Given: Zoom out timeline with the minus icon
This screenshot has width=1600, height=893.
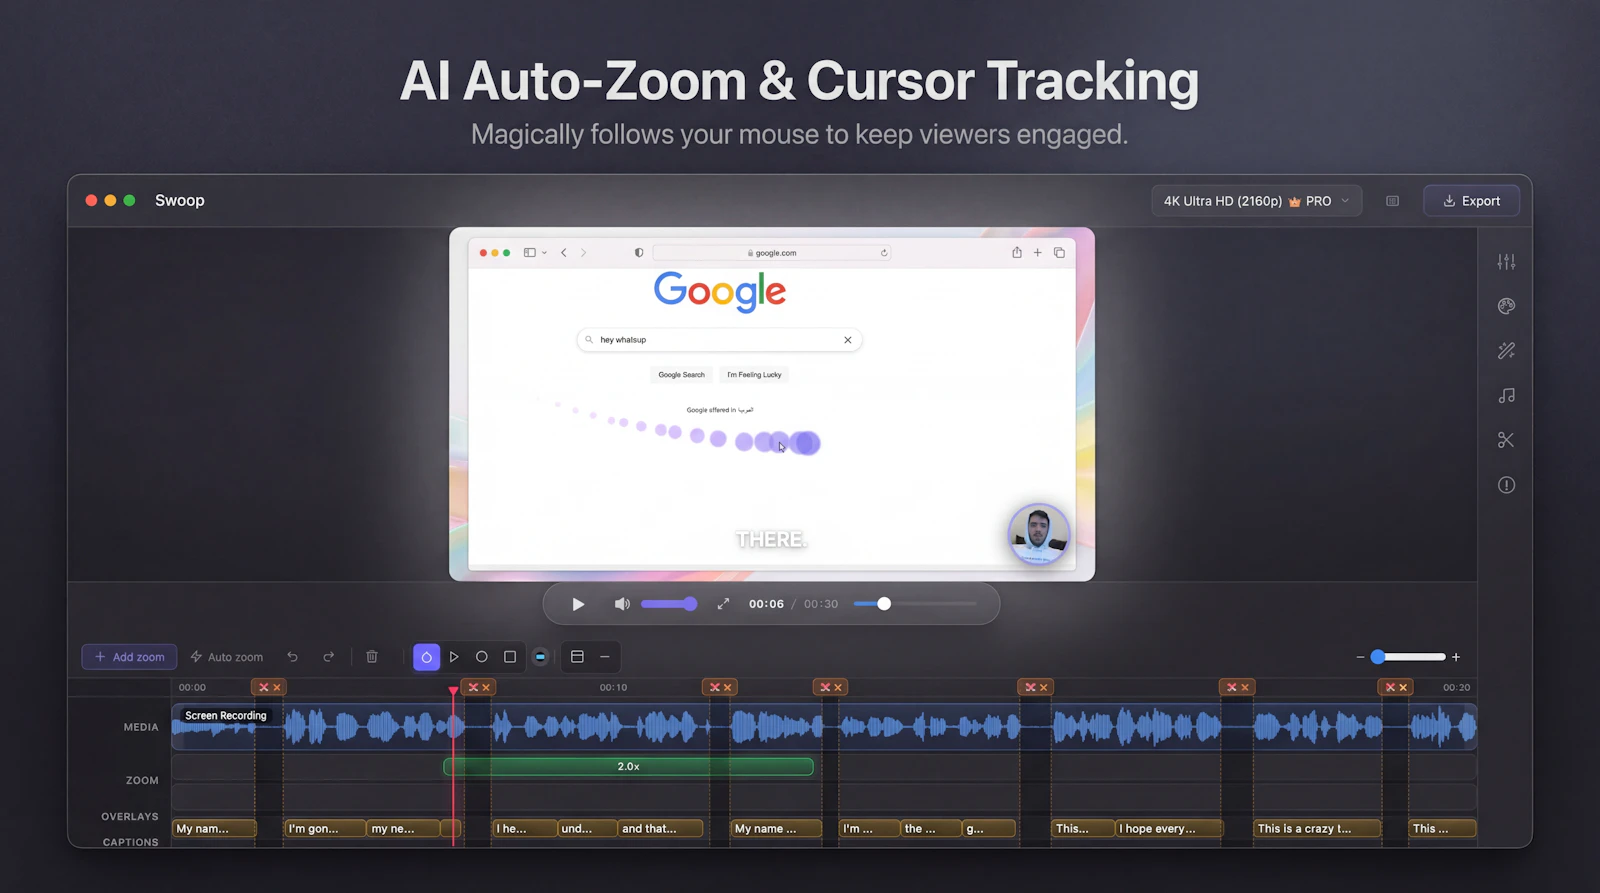Looking at the screenshot, I should tap(1360, 657).
